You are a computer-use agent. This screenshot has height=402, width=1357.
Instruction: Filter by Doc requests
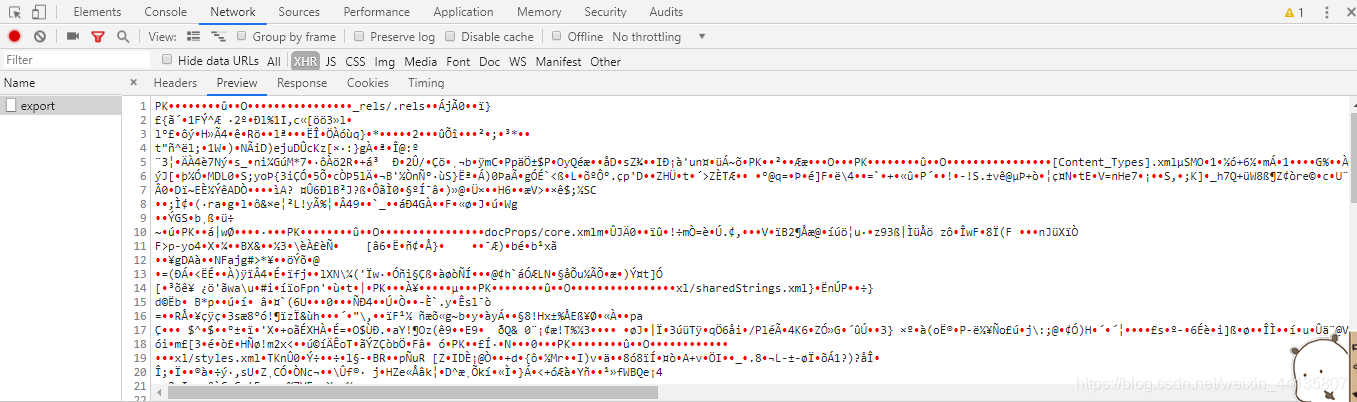pyautogui.click(x=490, y=61)
